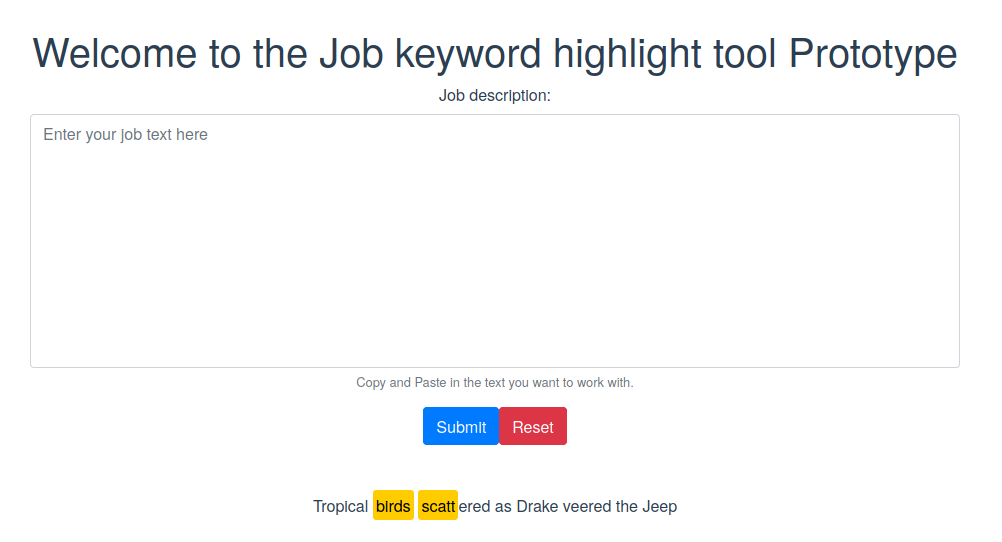
Task: Click the "Enter your job text here" placeholder
Action: [x=125, y=135]
